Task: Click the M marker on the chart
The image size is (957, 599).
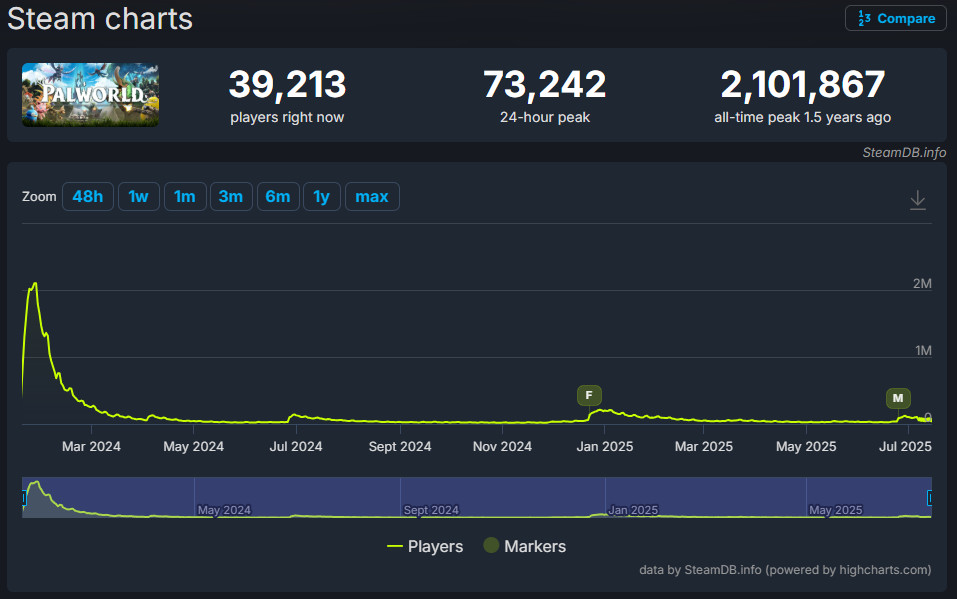Action: point(898,398)
